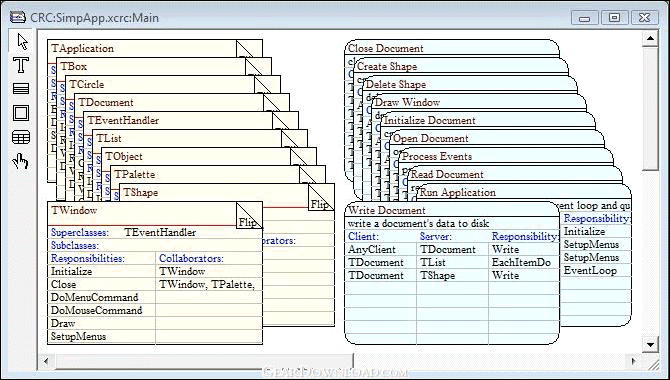Select the rectangle frame tool
This screenshot has width=670, height=380.
point(21,113)
